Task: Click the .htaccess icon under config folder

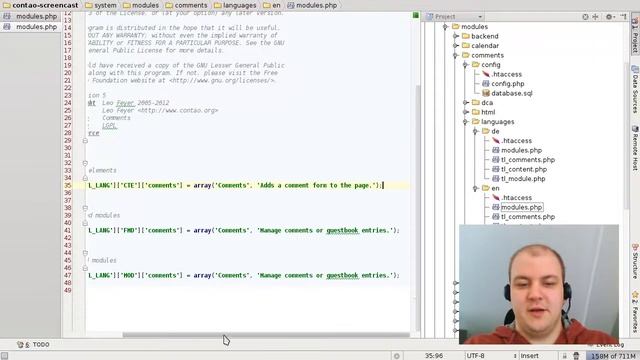Action: click(486, 74)
